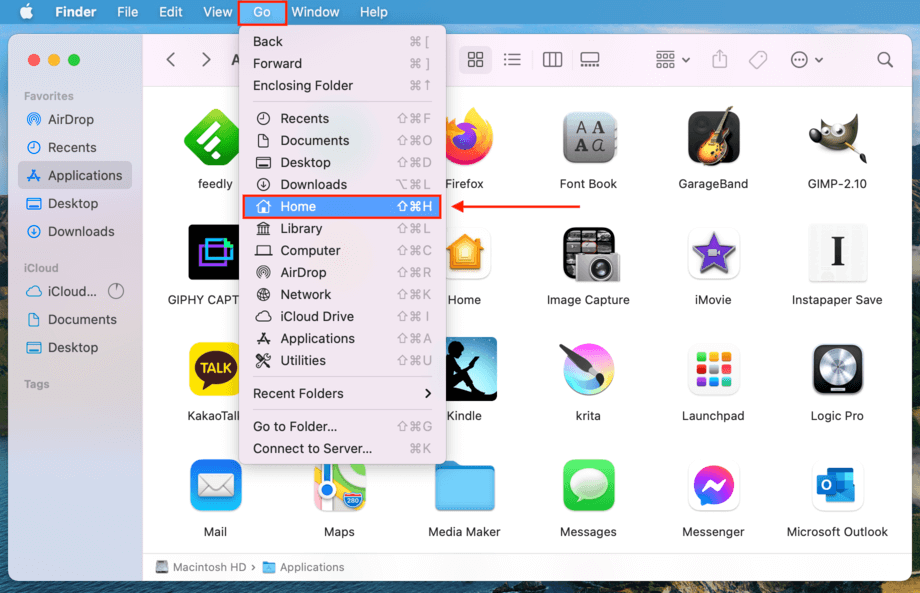
Task: Click Applications in the path bar
Action: (x=303, y=567)
